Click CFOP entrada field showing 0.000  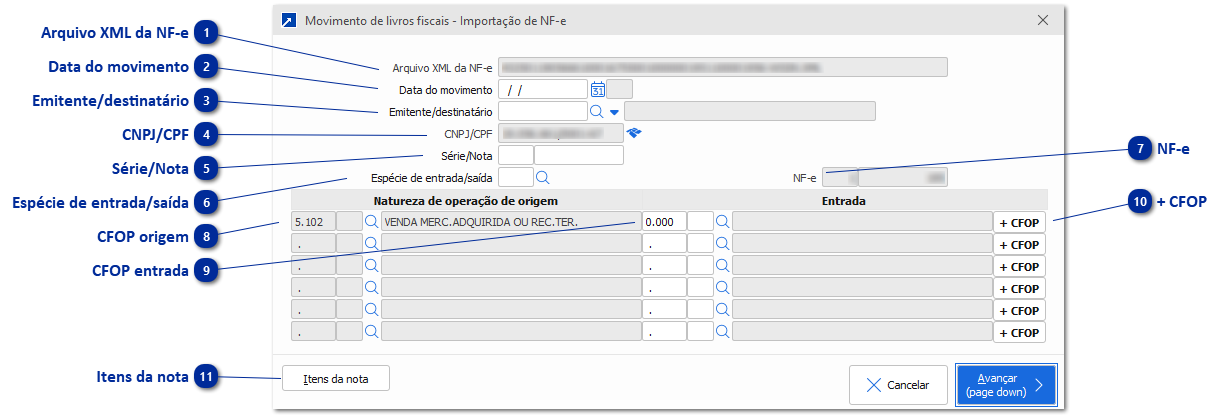tap(665, 221)
